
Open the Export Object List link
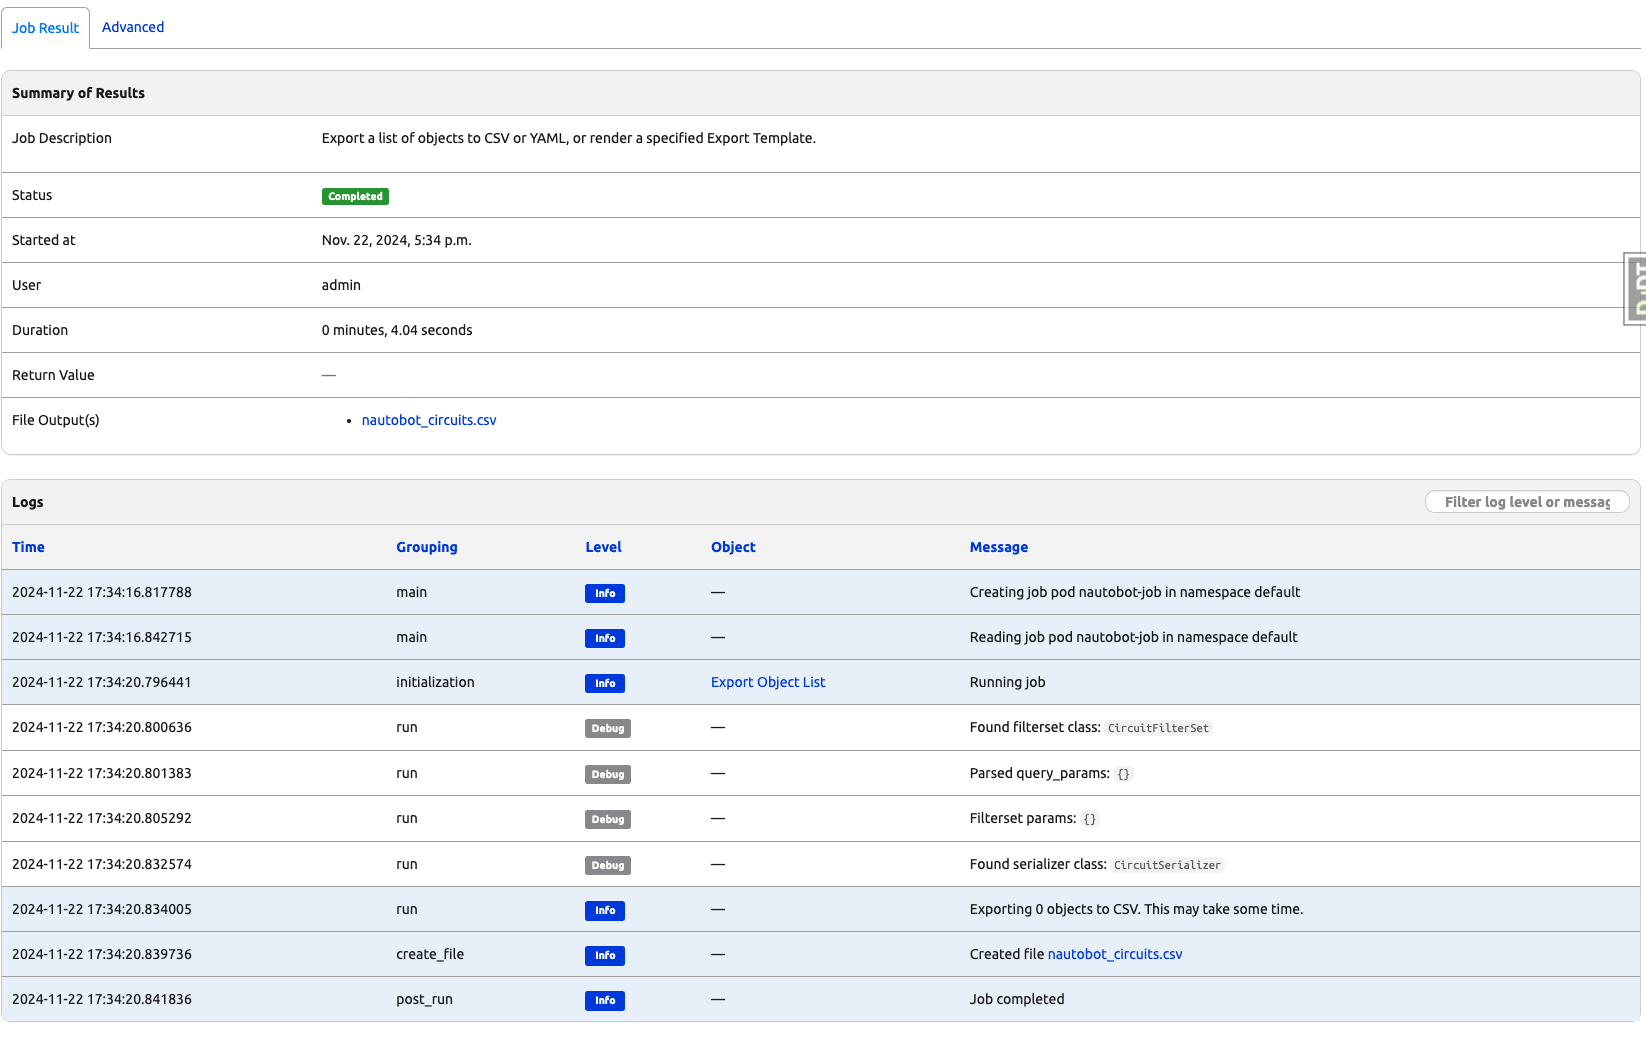pyautogui.click(x=767, y=682)
